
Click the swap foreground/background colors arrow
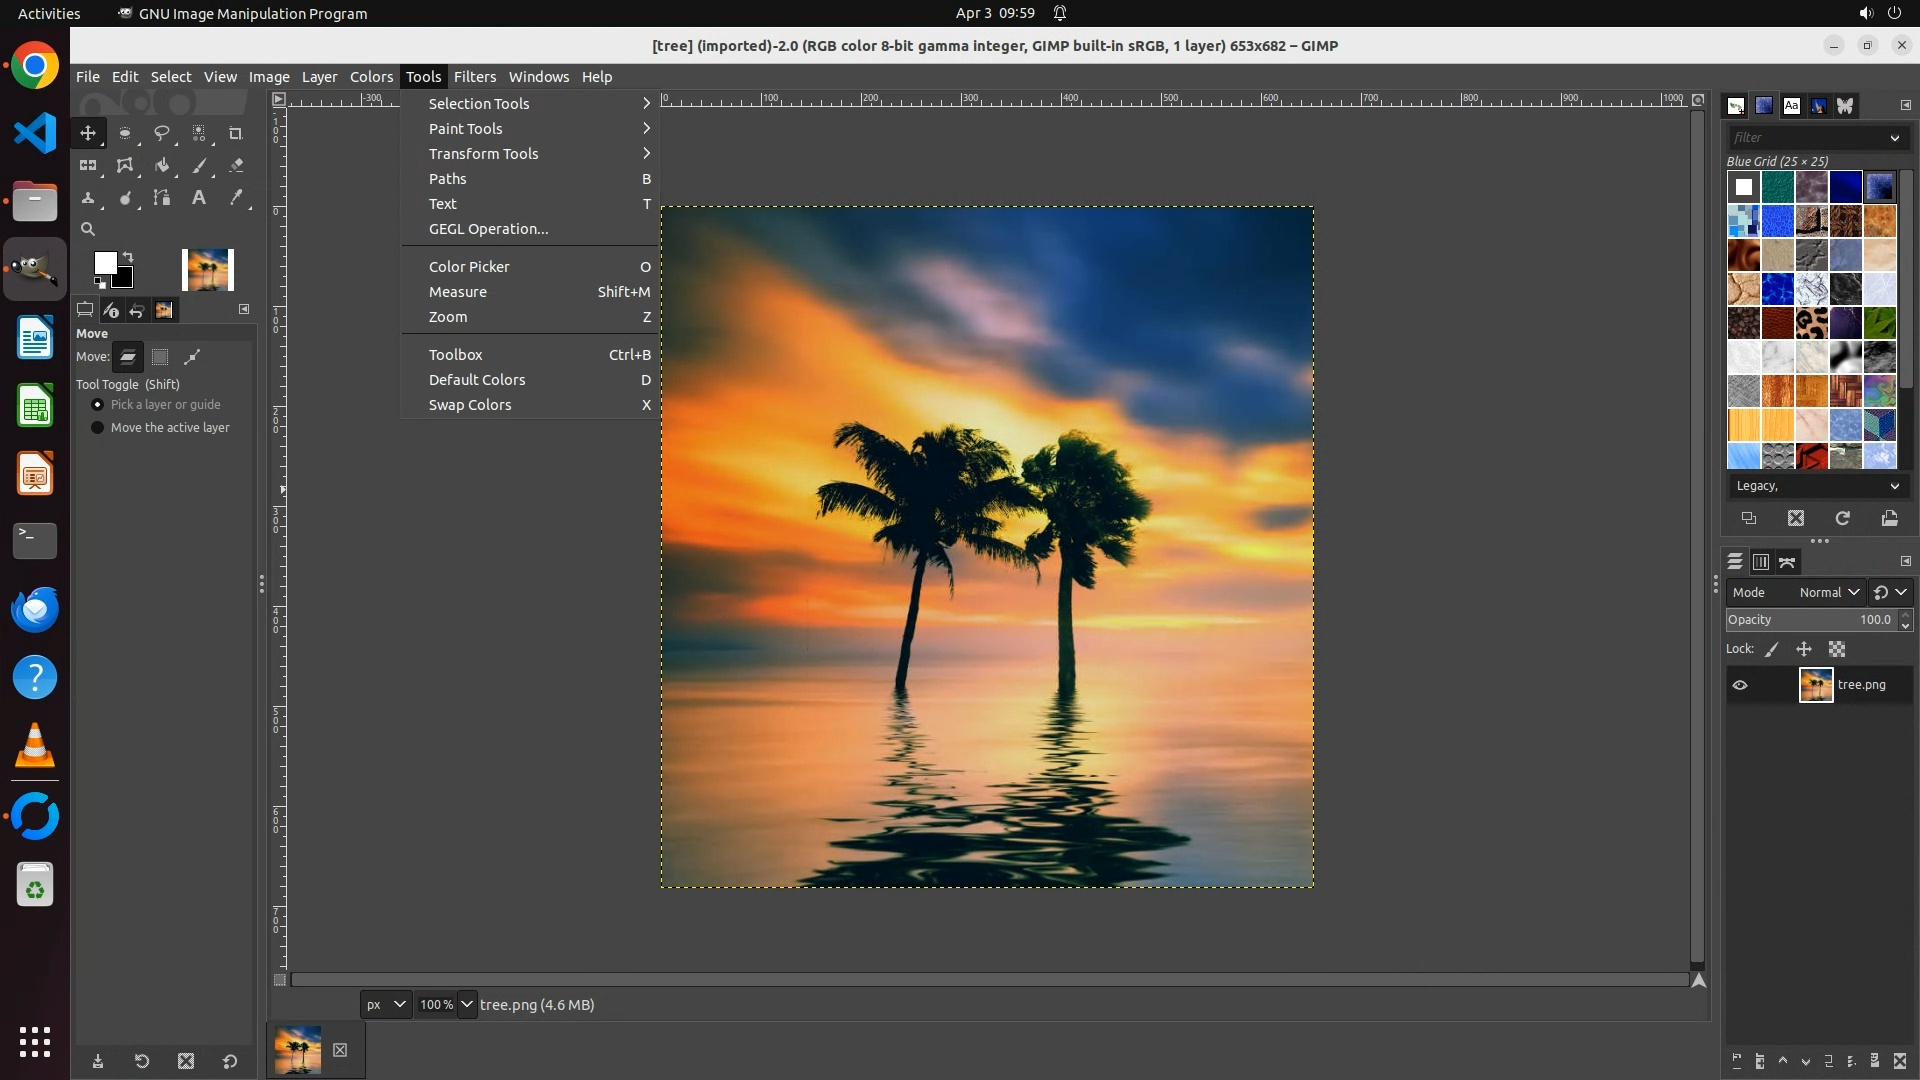[128, 257]
